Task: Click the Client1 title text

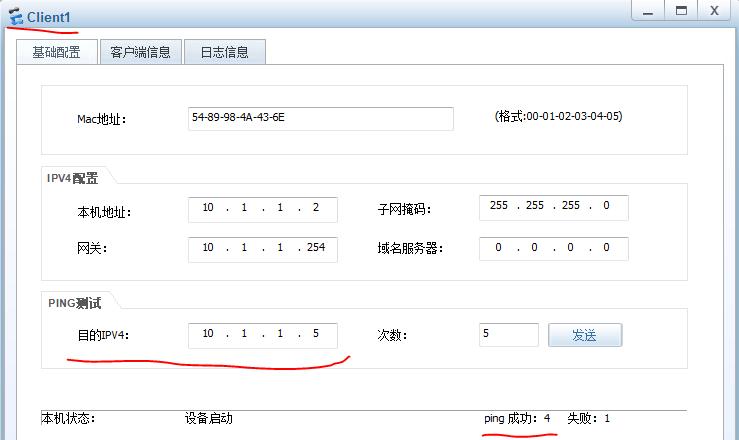Action: tap(49, 17)
